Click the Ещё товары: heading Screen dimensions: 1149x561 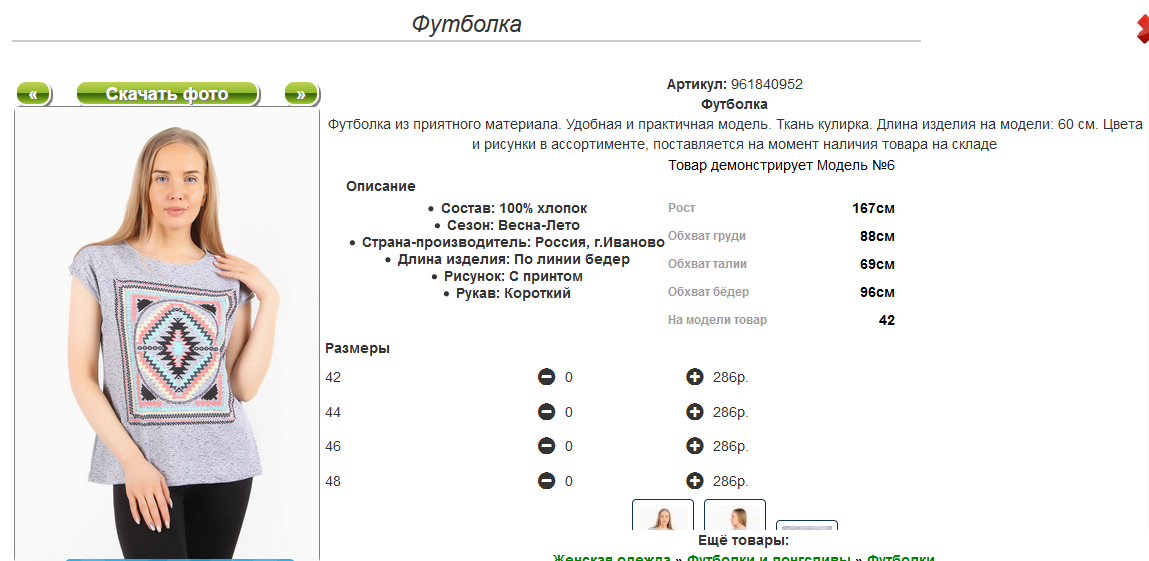pyautogui.click(x=744, y=541)
